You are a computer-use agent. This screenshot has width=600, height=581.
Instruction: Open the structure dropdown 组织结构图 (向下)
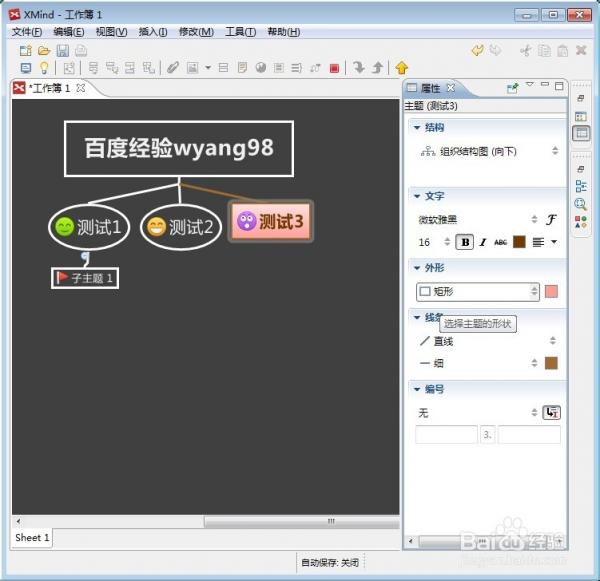click(x=489, y=152)
